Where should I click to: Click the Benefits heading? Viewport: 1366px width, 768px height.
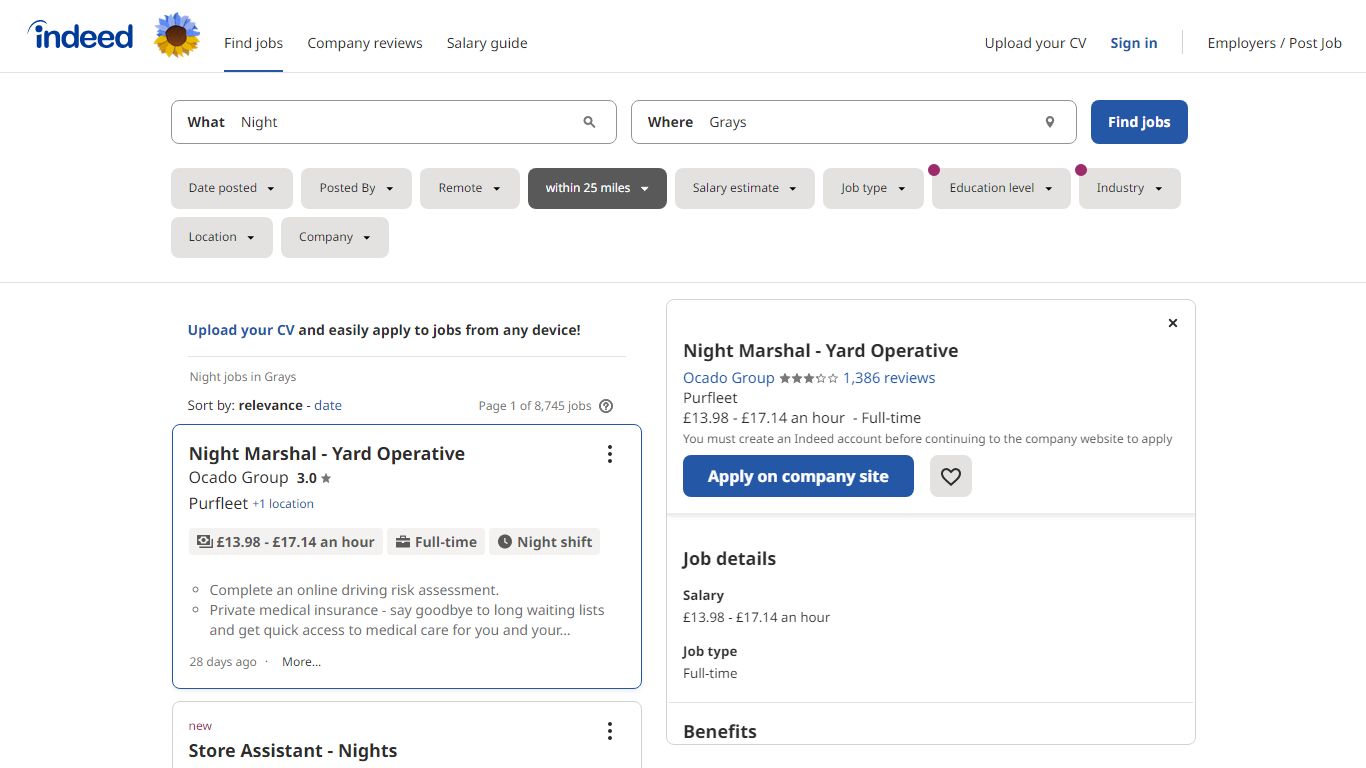[720, 731]
